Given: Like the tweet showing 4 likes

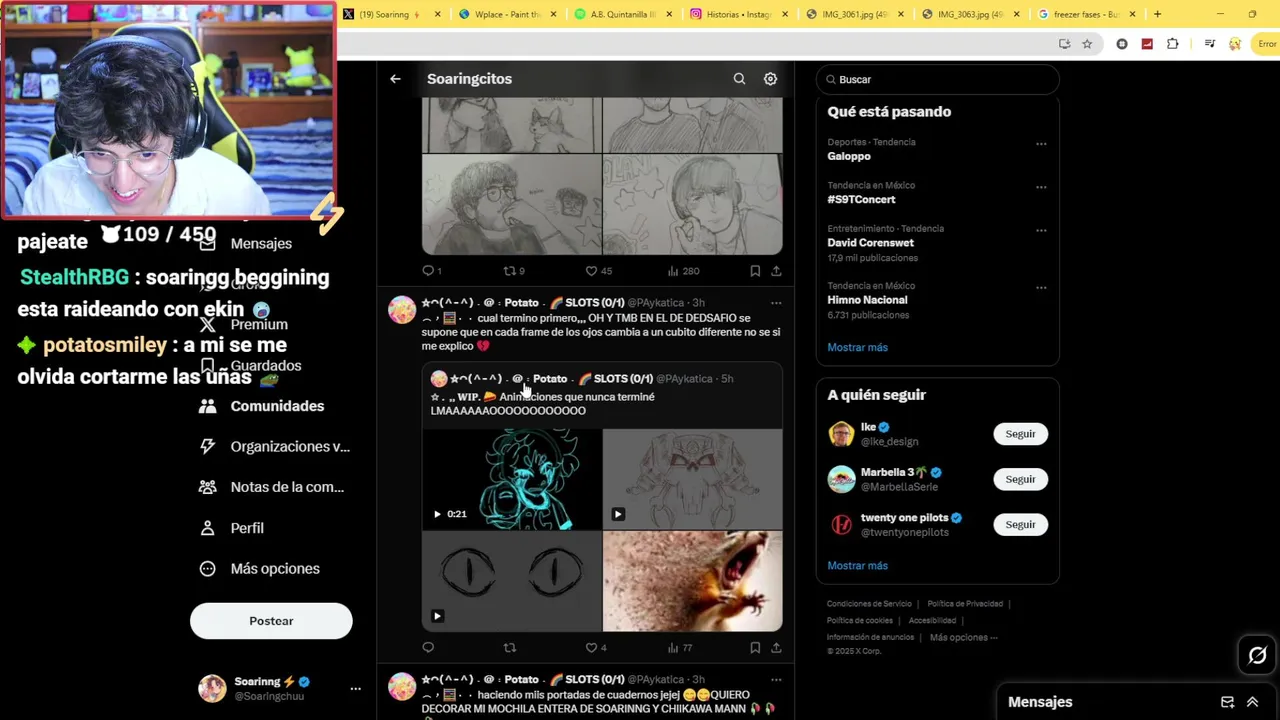Looking at the screenshot, I should (596, 648).
